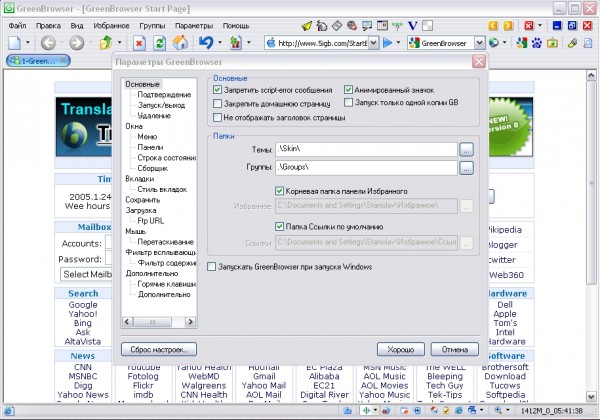
Task: Click the globe search icon beside search box
Action: point(494,43)
